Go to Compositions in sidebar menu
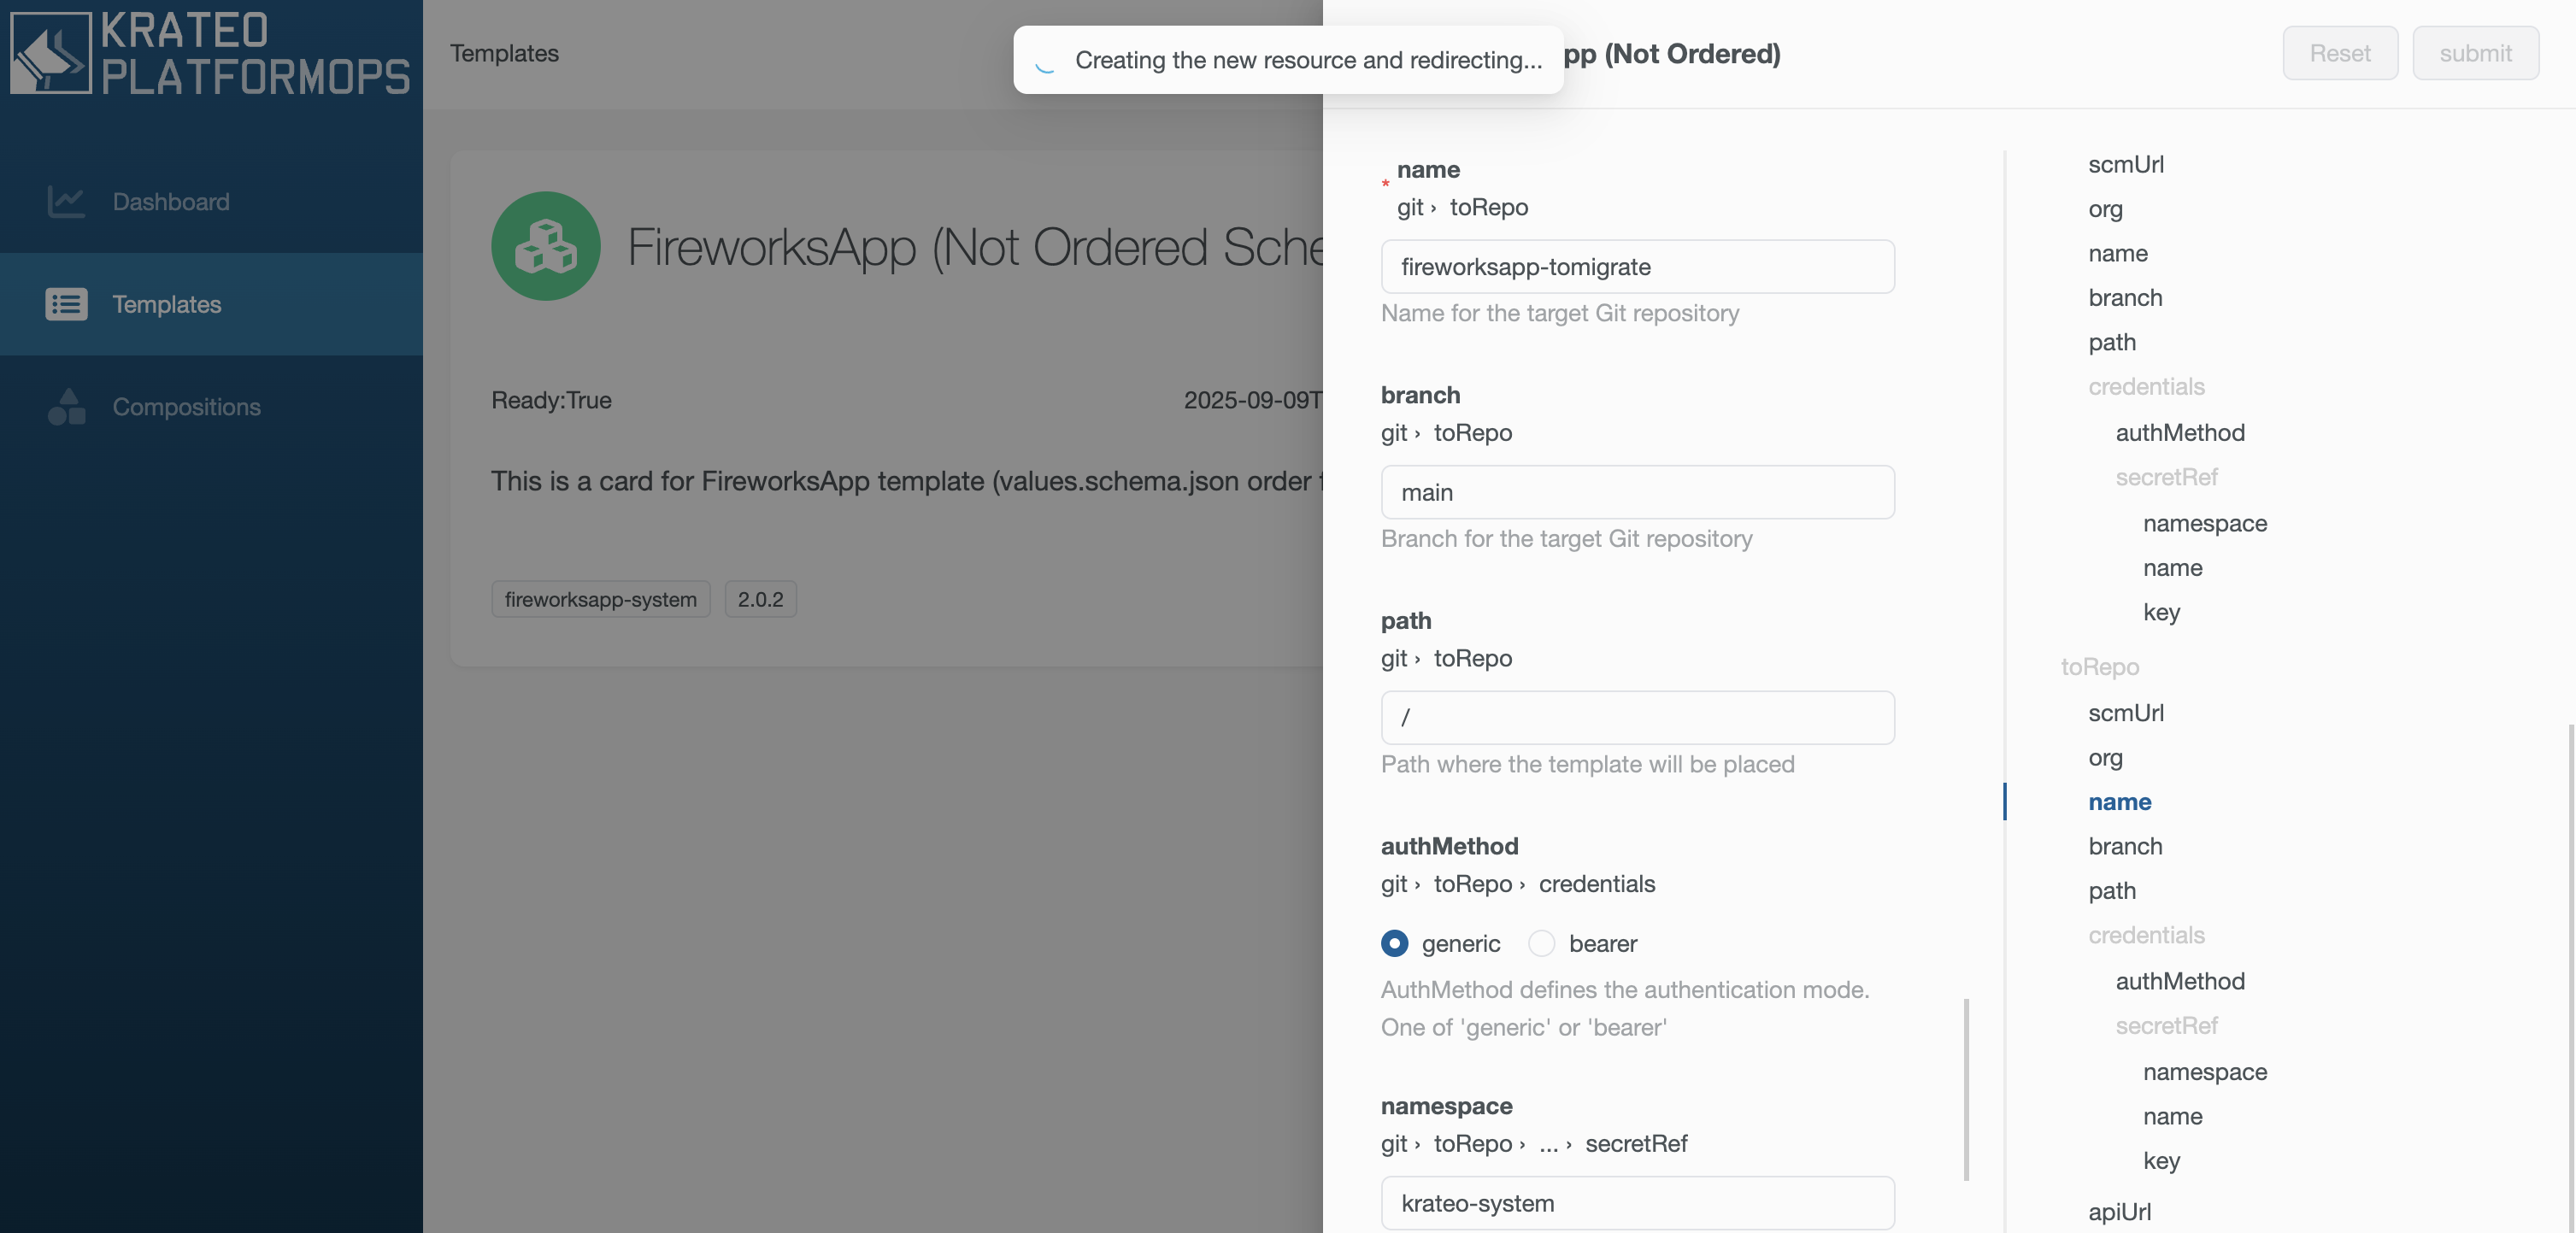Viewport: 2576px width, 1233px height. (x=186, y=407)
